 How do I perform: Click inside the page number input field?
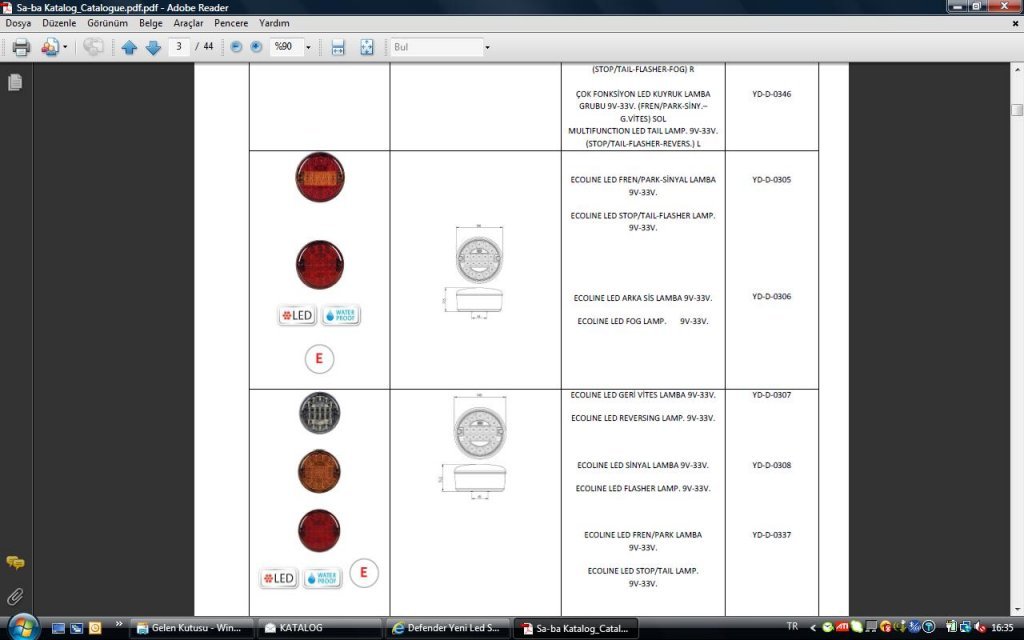[x=178, y=46]
